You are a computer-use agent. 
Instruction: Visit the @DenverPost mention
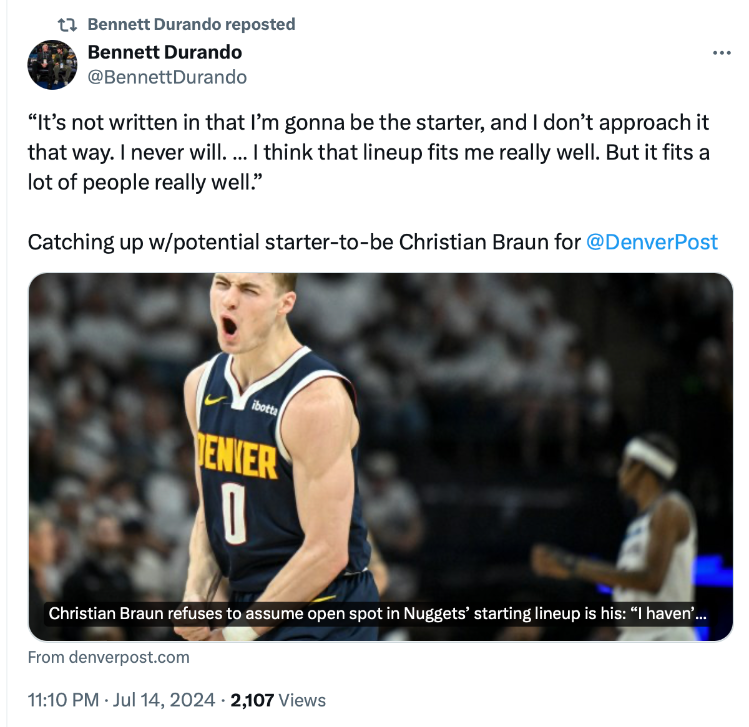pyautogui.click(x=651, y=242)
